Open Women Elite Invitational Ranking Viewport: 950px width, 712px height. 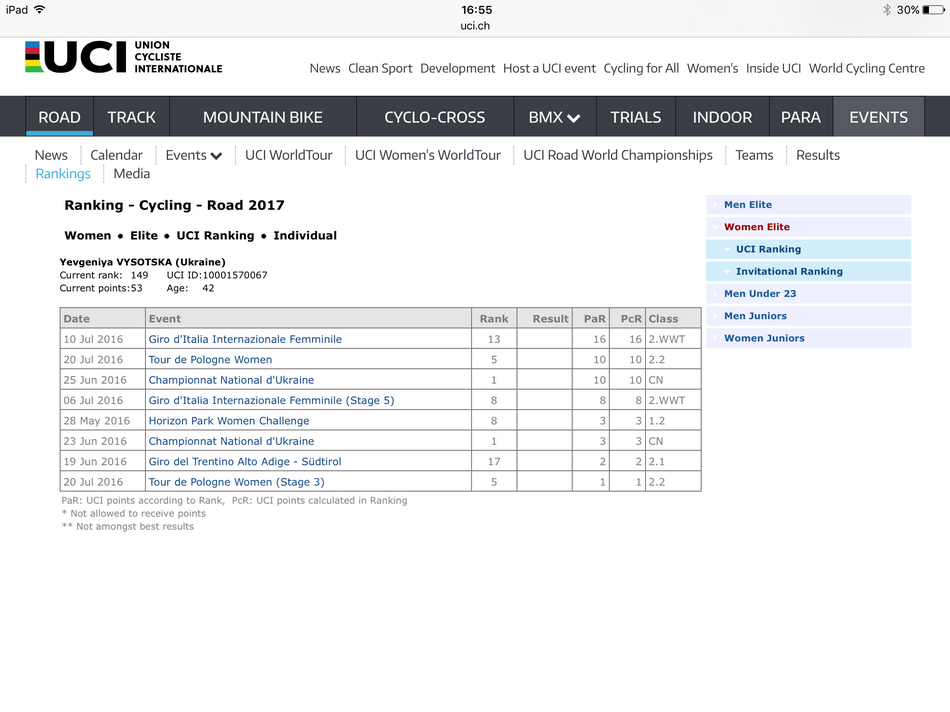point(808,271)
